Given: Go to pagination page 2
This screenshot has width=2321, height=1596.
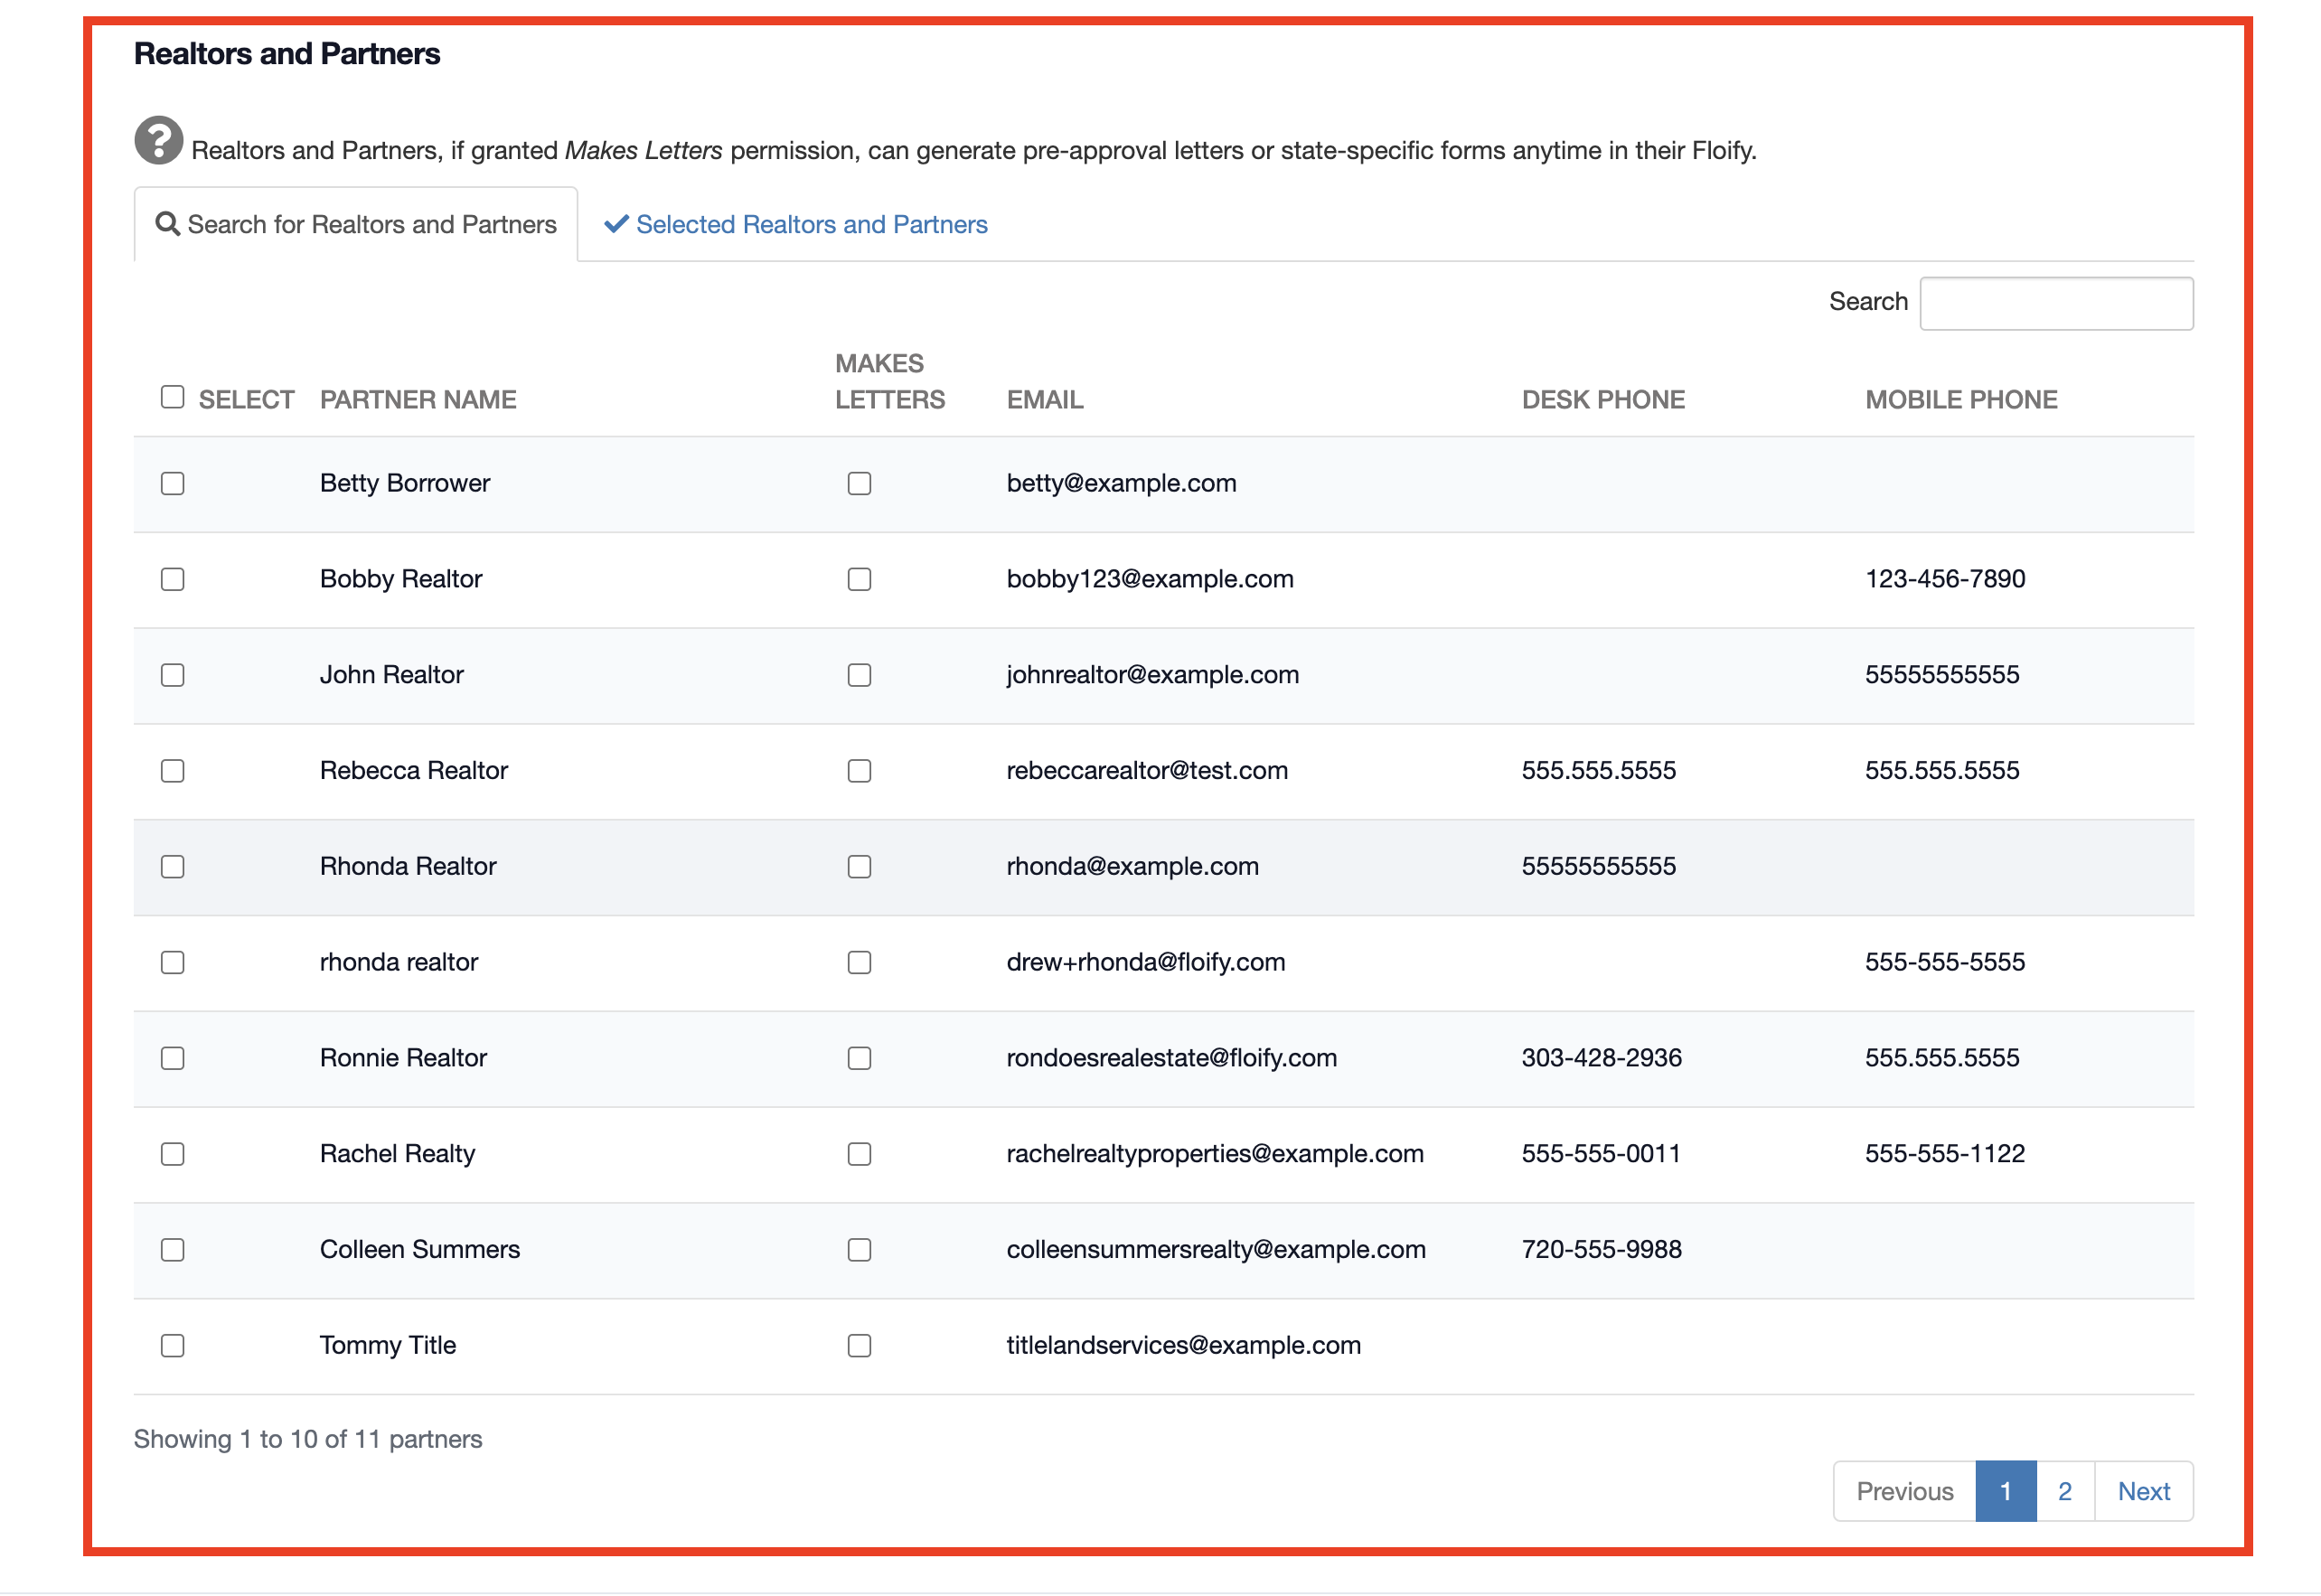Looking at the screenshot, I should pyautogui.click(x=2064, y=1491).
